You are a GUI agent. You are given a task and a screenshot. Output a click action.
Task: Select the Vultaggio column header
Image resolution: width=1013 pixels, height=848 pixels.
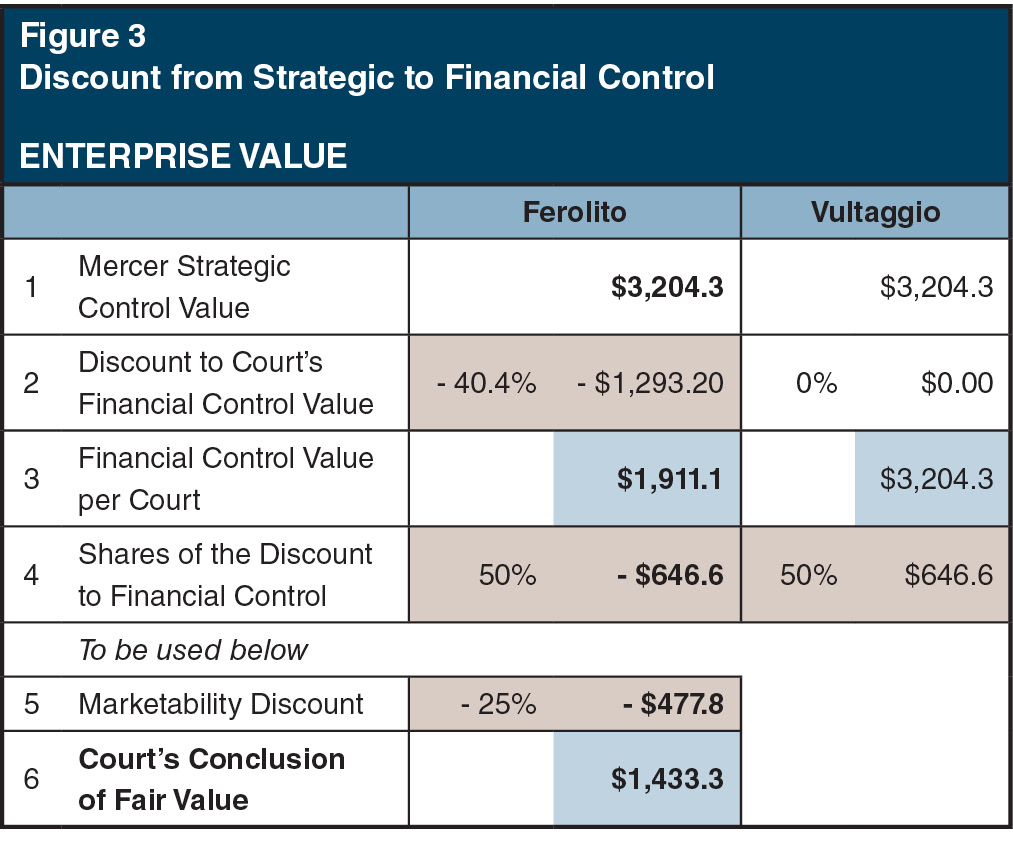[876, 212]
